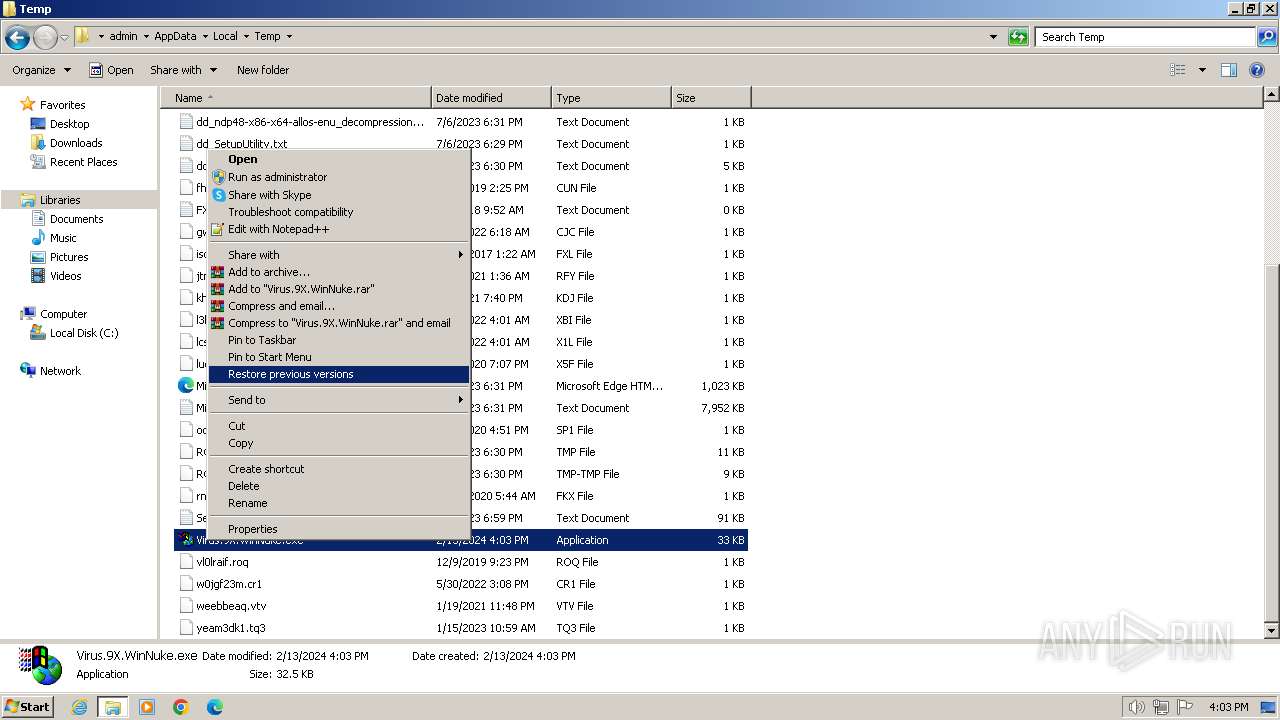Sort by the Type column header

coord(611,98)
